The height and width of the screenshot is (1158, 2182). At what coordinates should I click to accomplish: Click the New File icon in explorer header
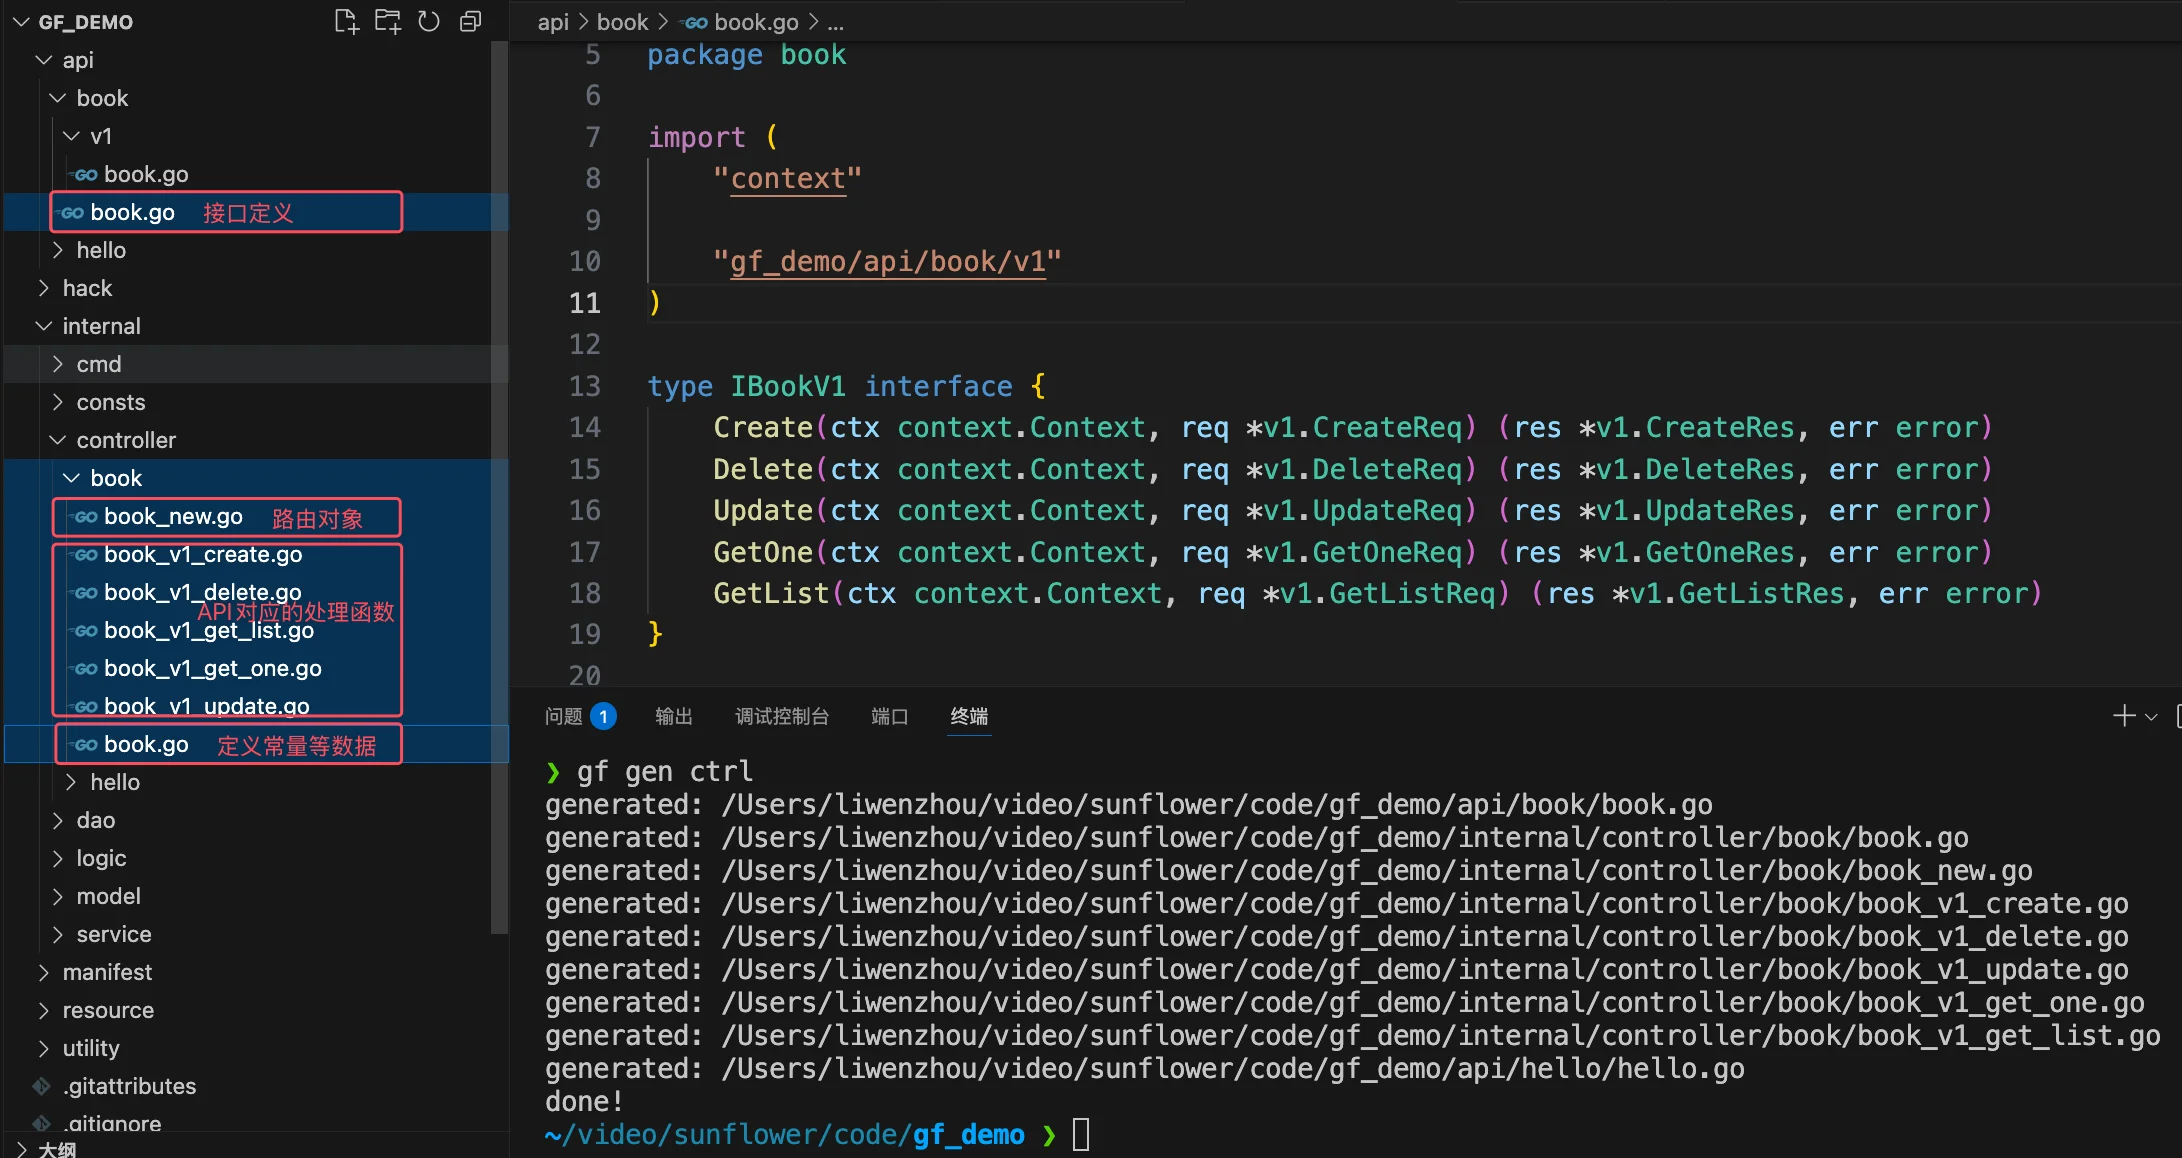coord(346,22)
